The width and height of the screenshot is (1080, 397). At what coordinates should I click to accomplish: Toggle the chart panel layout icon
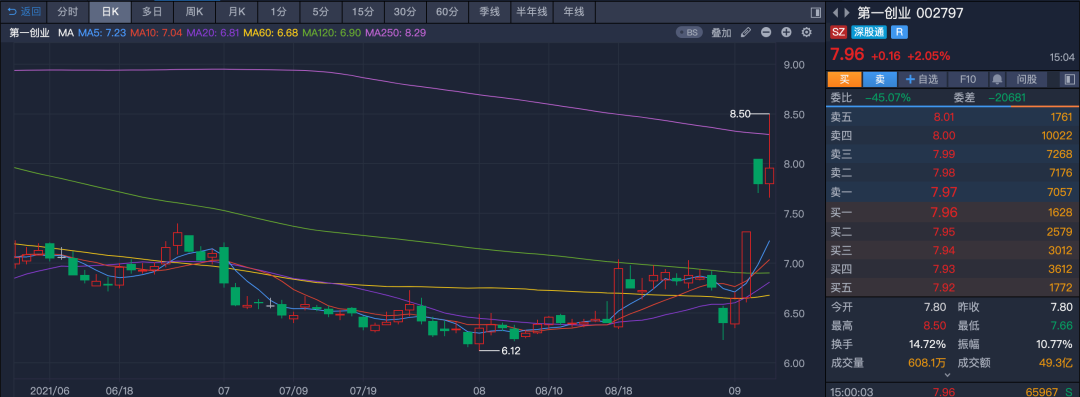point(816,12)
